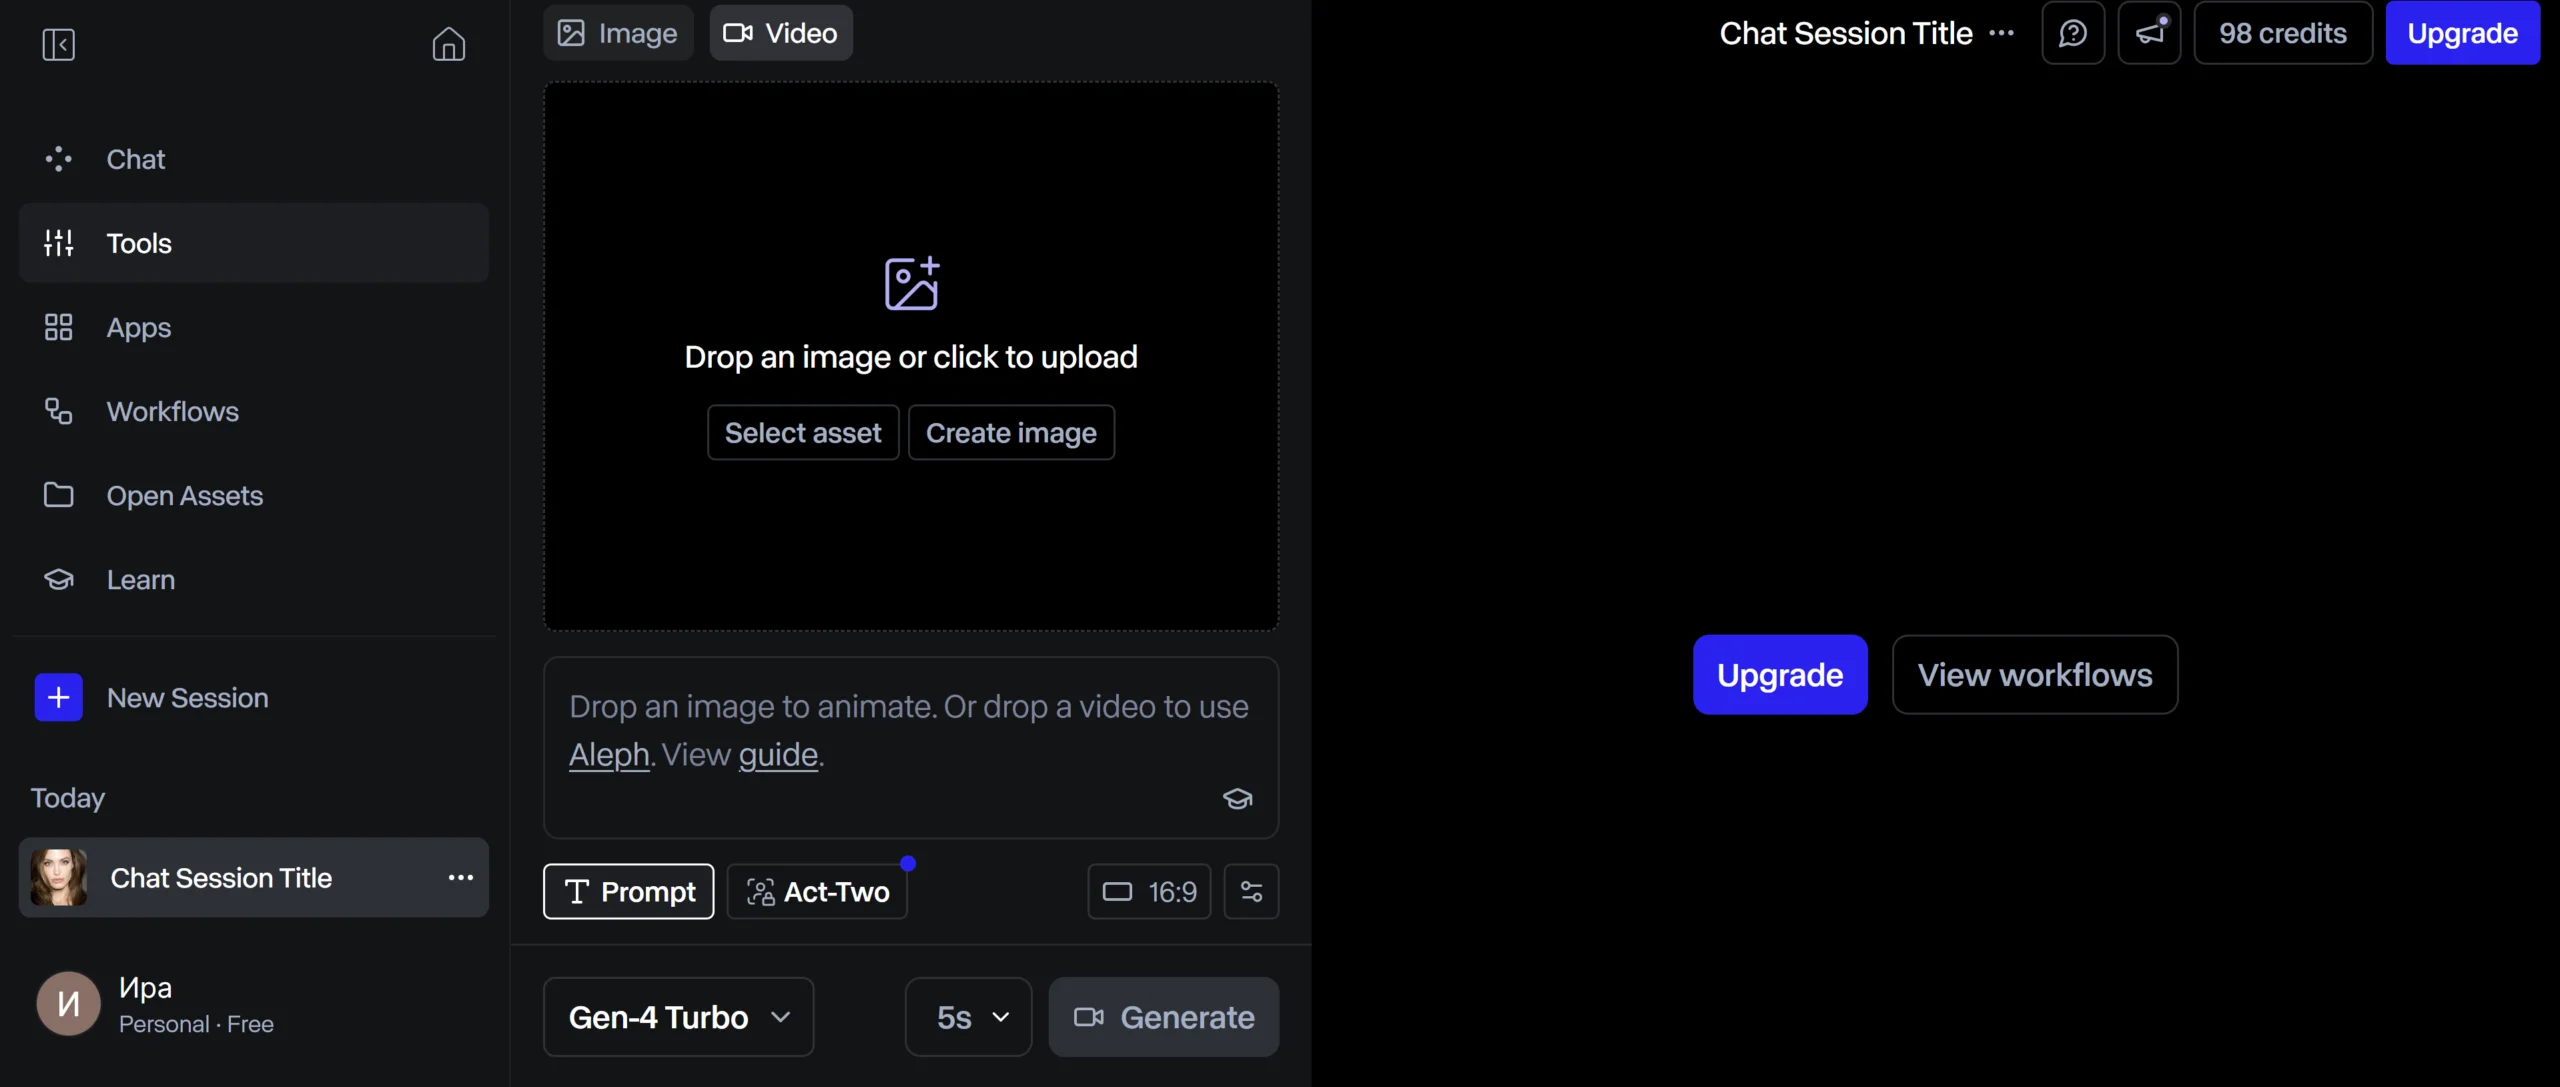Click the upload image plus icon
The height and width of the screenshot is (1087, 2560).
click(911, 284)
